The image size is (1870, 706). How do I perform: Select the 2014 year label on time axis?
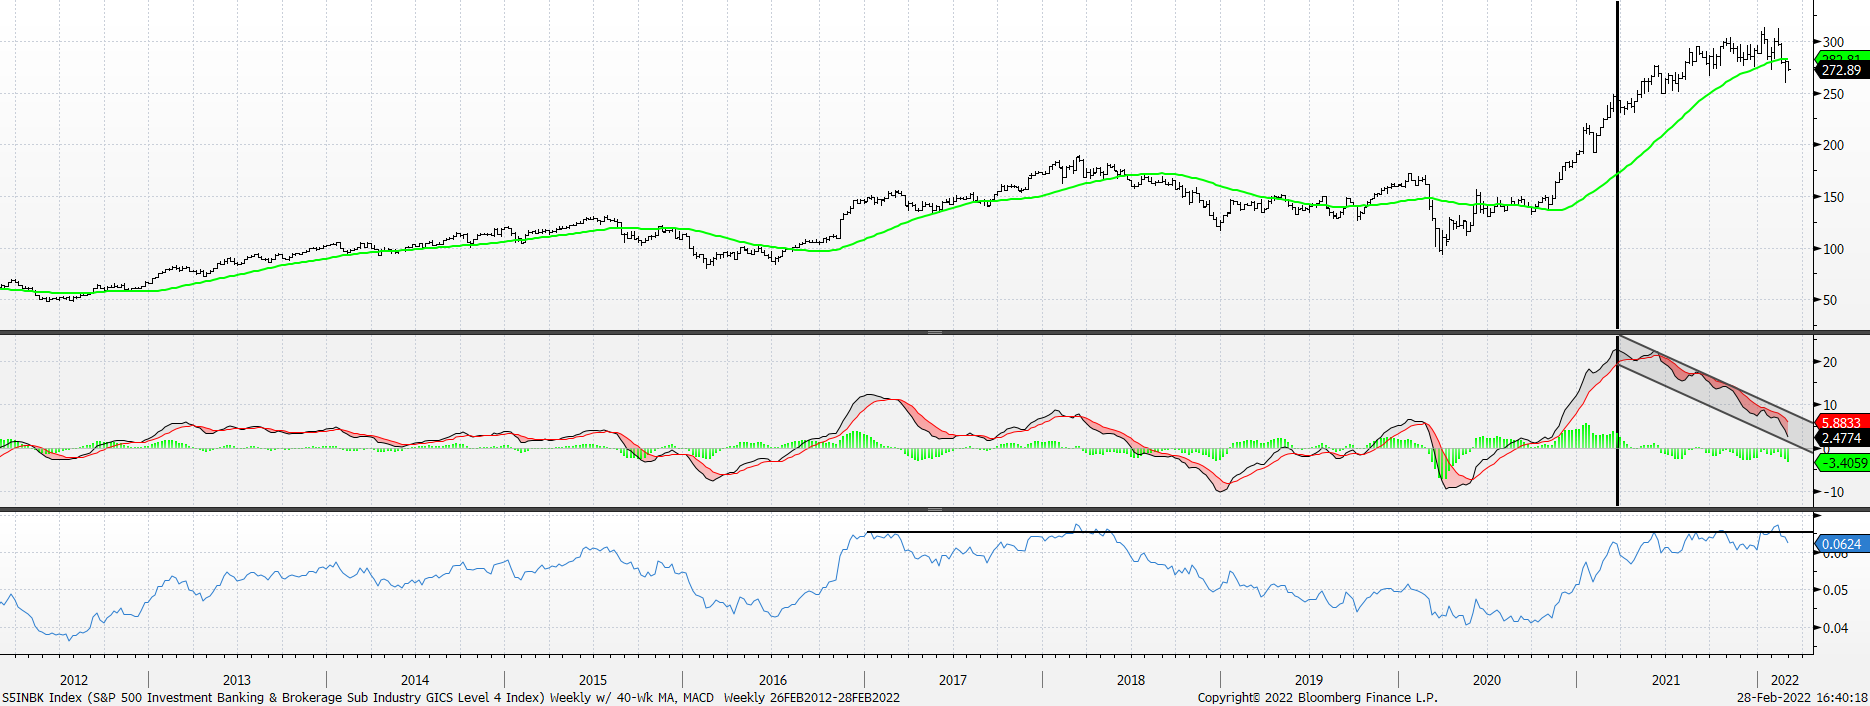pyautogui.click(x=415, y=680)
